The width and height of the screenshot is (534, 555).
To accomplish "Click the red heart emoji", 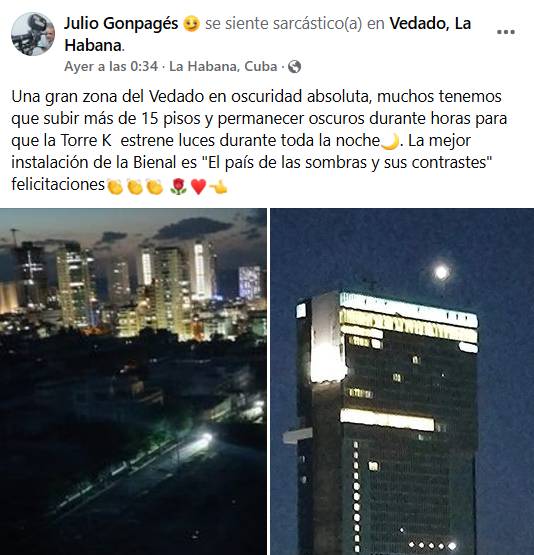I will tap(199, 186).
